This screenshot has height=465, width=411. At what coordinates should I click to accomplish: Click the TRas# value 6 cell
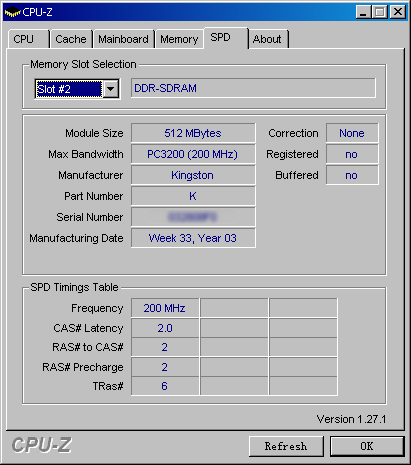[x=165, y=386]
